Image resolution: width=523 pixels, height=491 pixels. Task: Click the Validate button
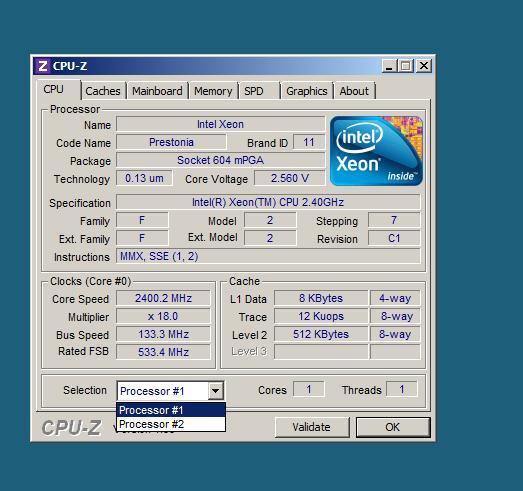(x=312, y=427)
